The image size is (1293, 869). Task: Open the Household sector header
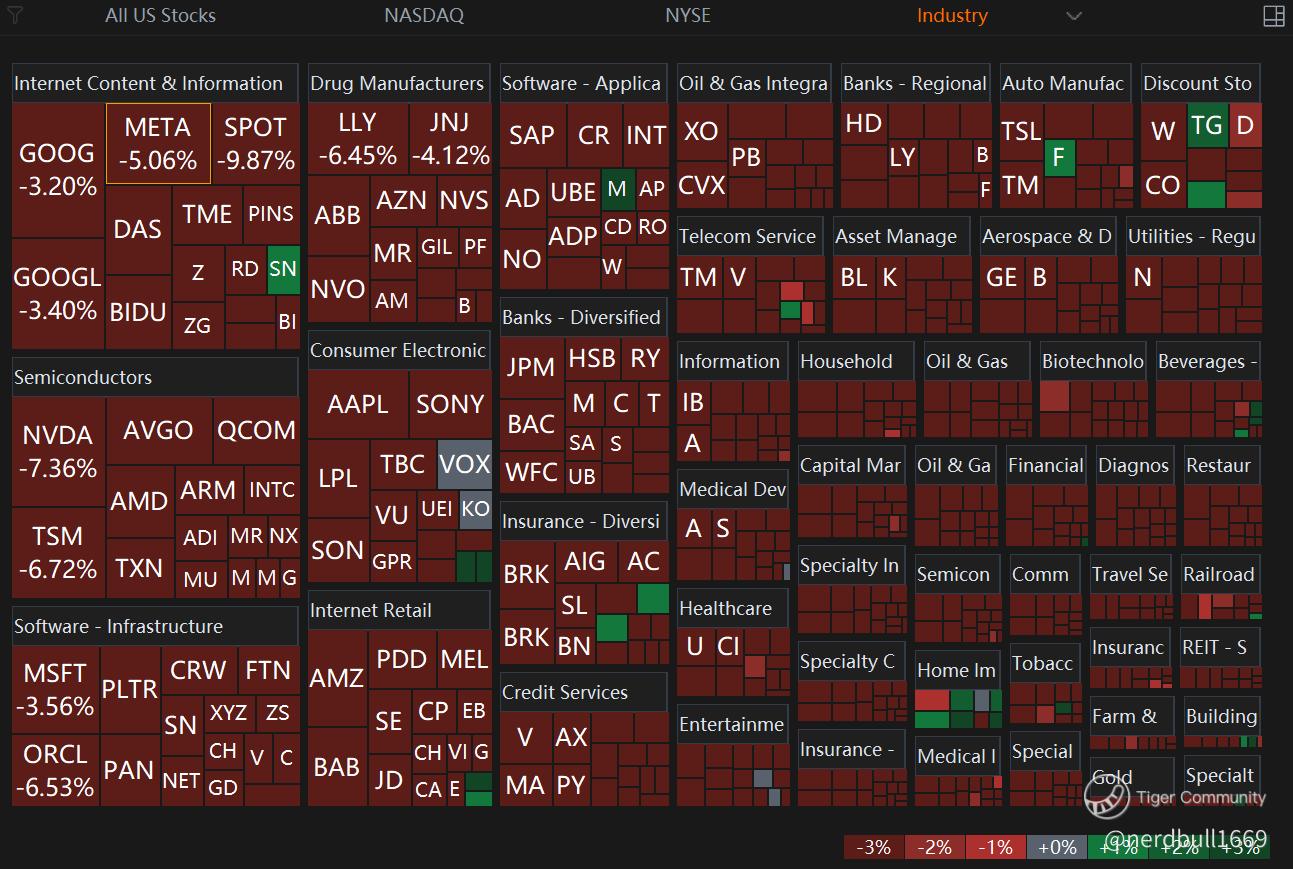856,362
